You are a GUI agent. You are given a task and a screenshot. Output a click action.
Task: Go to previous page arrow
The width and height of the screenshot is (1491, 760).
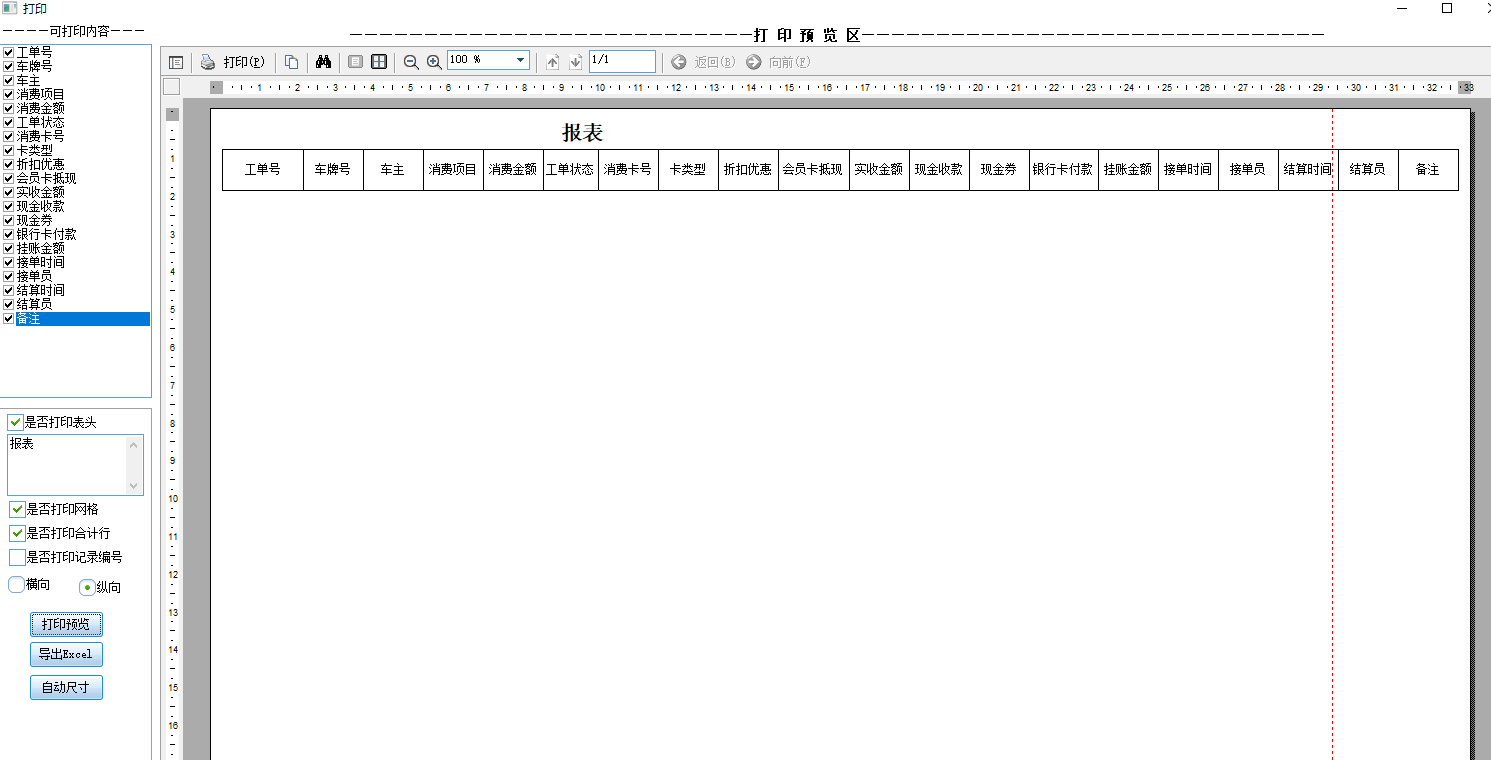552,62
